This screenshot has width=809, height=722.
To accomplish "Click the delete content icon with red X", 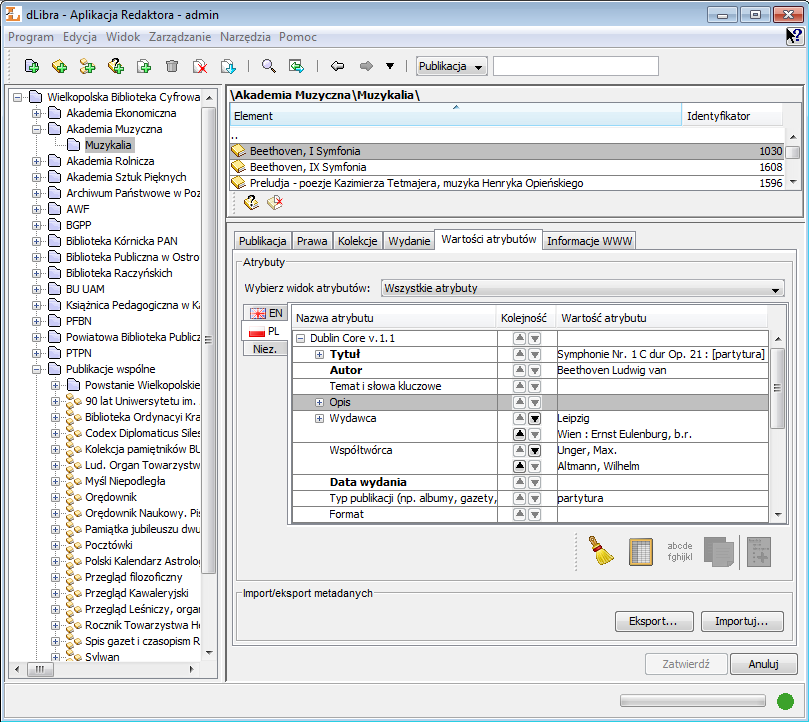I will (200, 66).
